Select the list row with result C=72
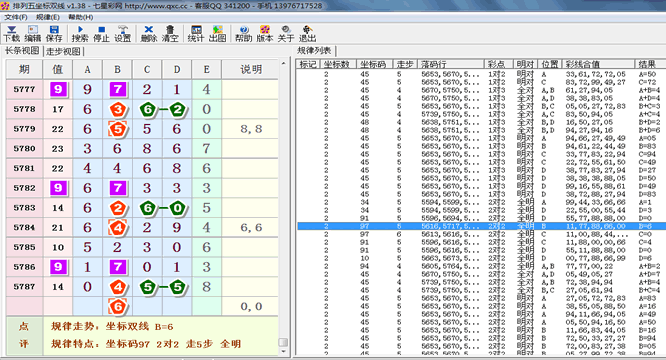Viewport: 666px width, 360px height. coord(481,82)
